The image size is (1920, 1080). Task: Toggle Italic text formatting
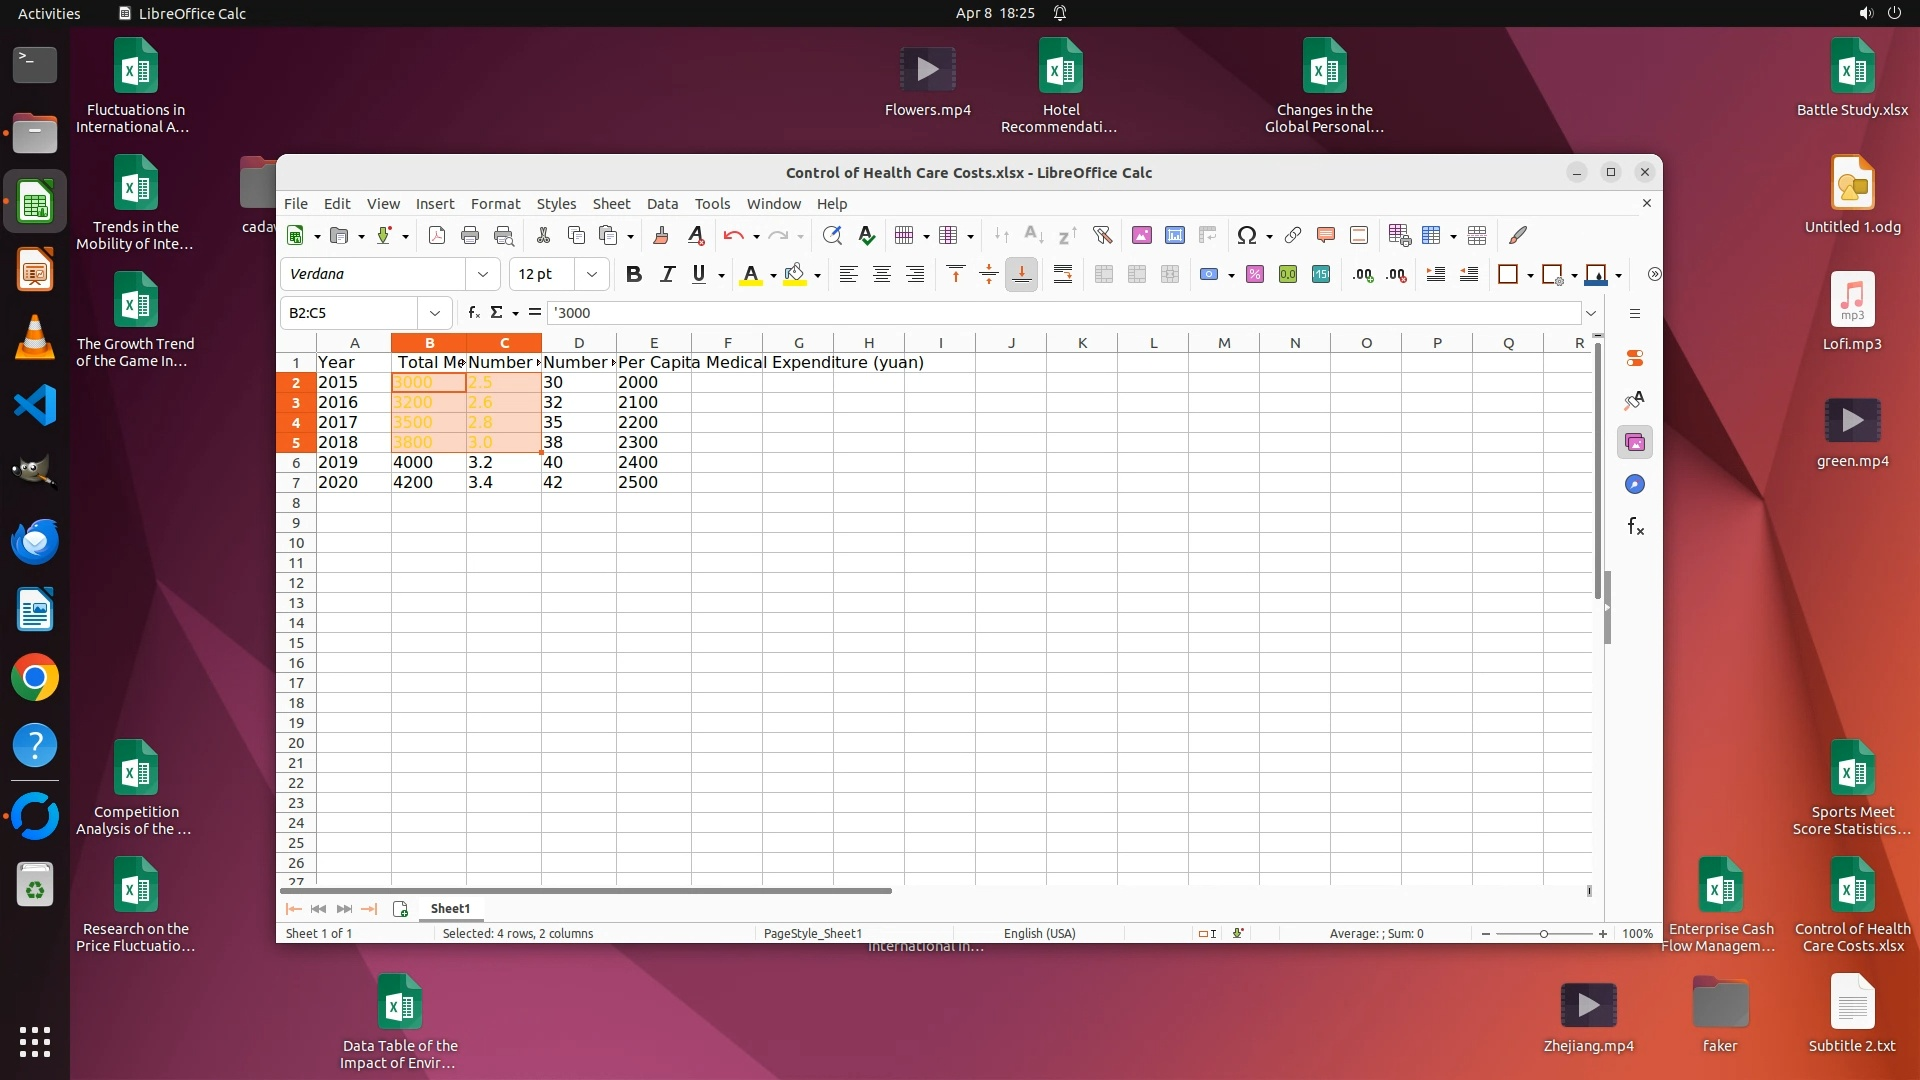(x=667, y=274)
